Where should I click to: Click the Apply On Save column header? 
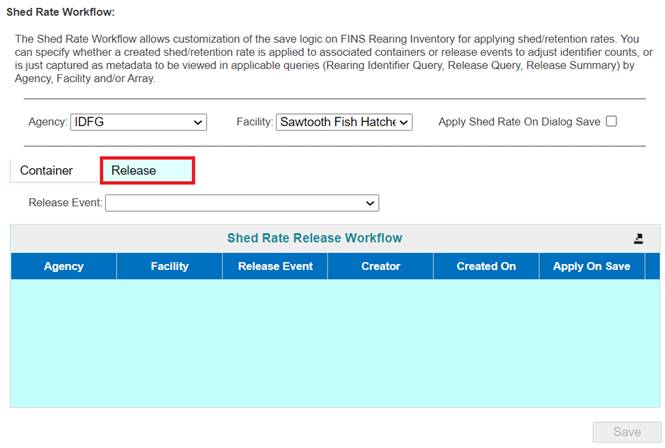click(591, 266)
